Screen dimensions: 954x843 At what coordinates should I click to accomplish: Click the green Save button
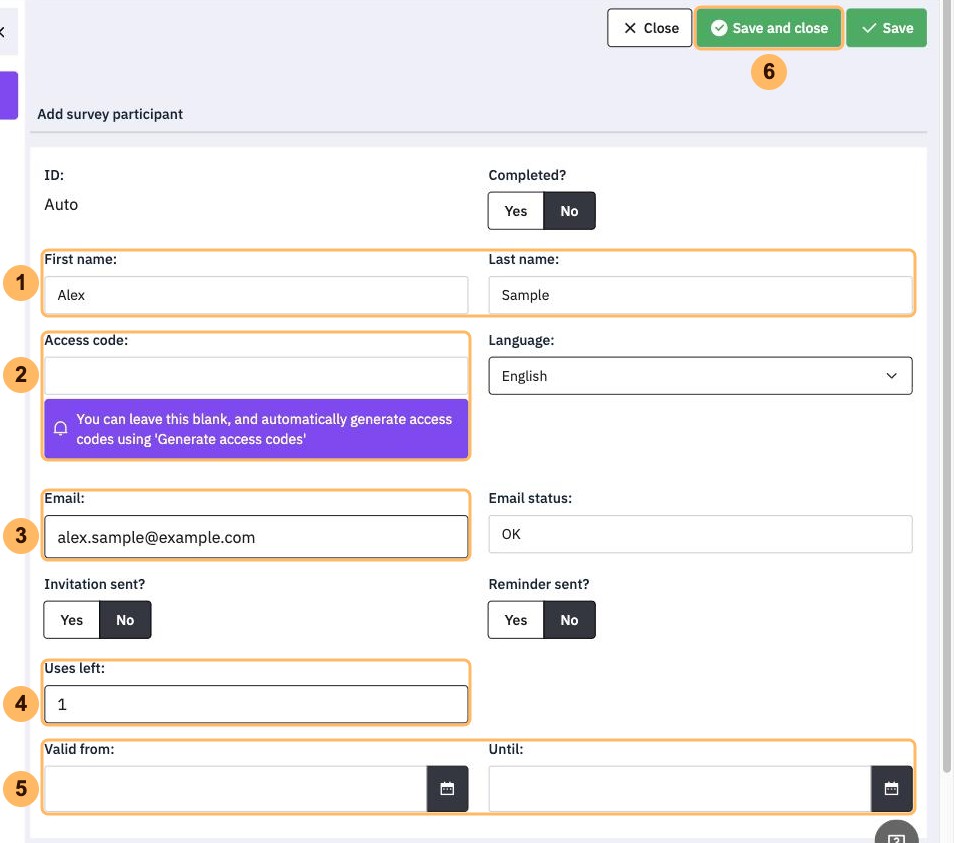pyautogui.click(x=886, y=28)
